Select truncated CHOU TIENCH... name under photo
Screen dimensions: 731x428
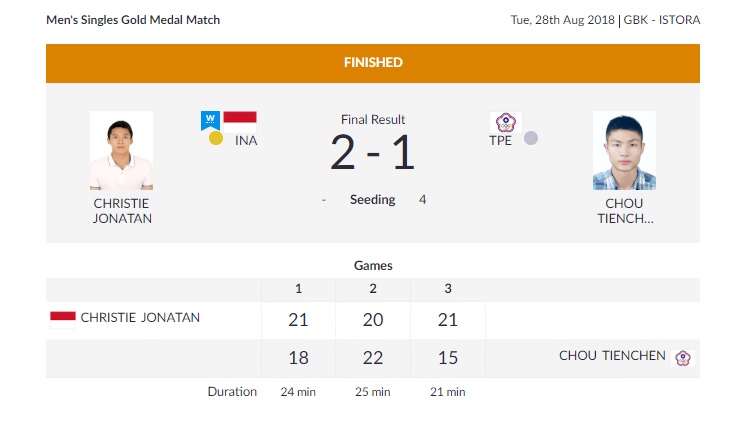pyautogui.click(x=624, y=211)
